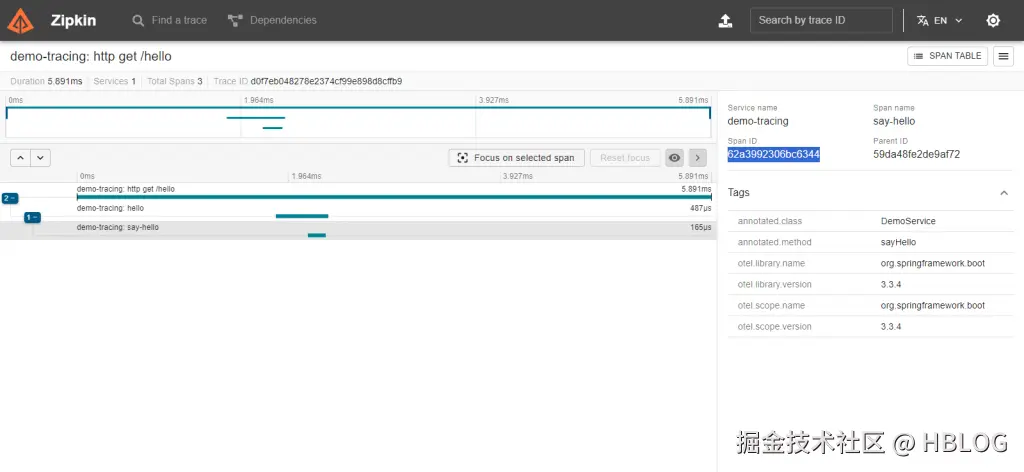Collapse the hello span's 1 child badge

[32, 217]
